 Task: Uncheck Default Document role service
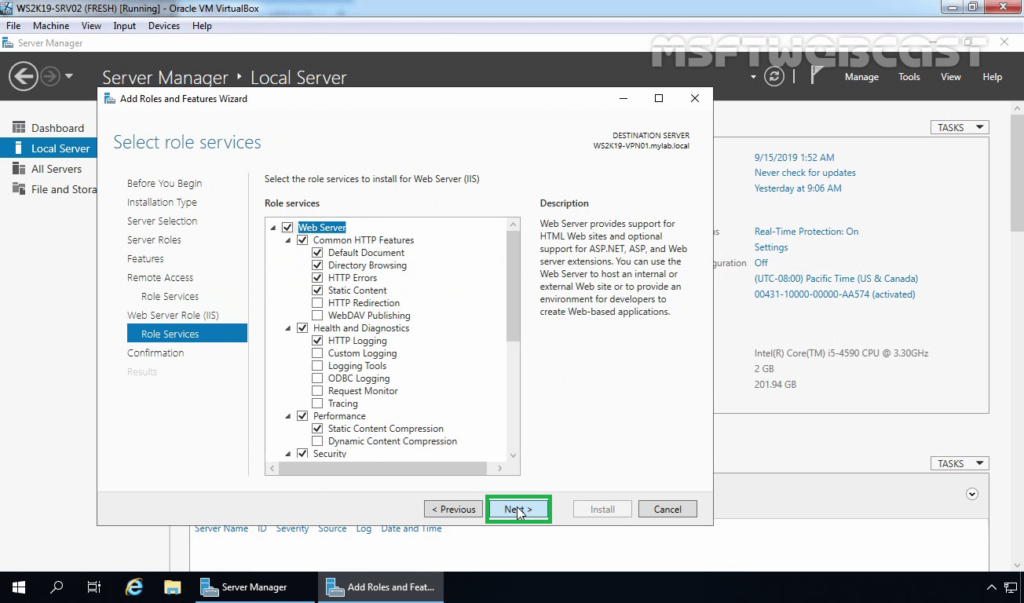point(317,253)
